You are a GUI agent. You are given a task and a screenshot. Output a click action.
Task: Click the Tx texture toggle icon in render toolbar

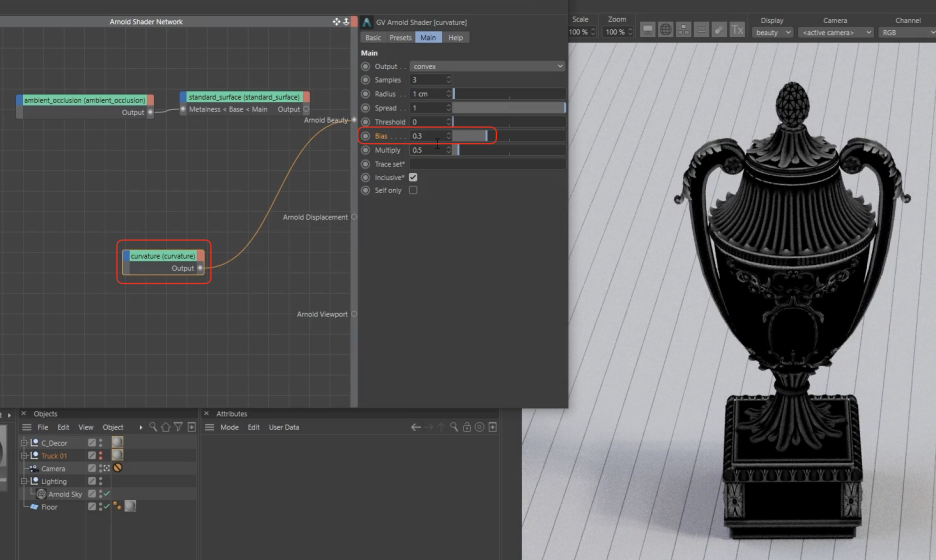737,30
